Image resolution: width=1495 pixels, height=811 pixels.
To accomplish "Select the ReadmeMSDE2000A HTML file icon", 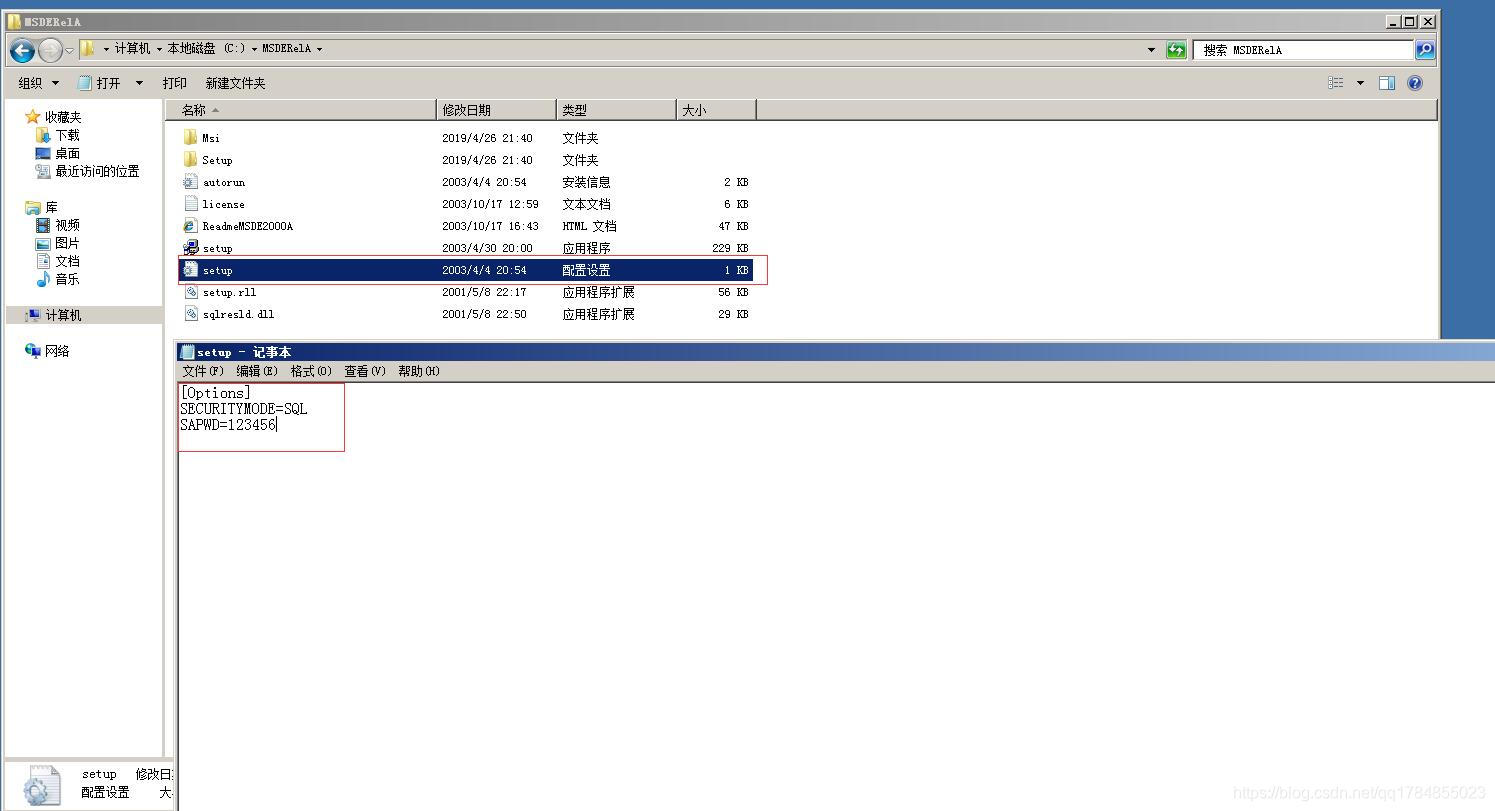I will pos(190,226).
